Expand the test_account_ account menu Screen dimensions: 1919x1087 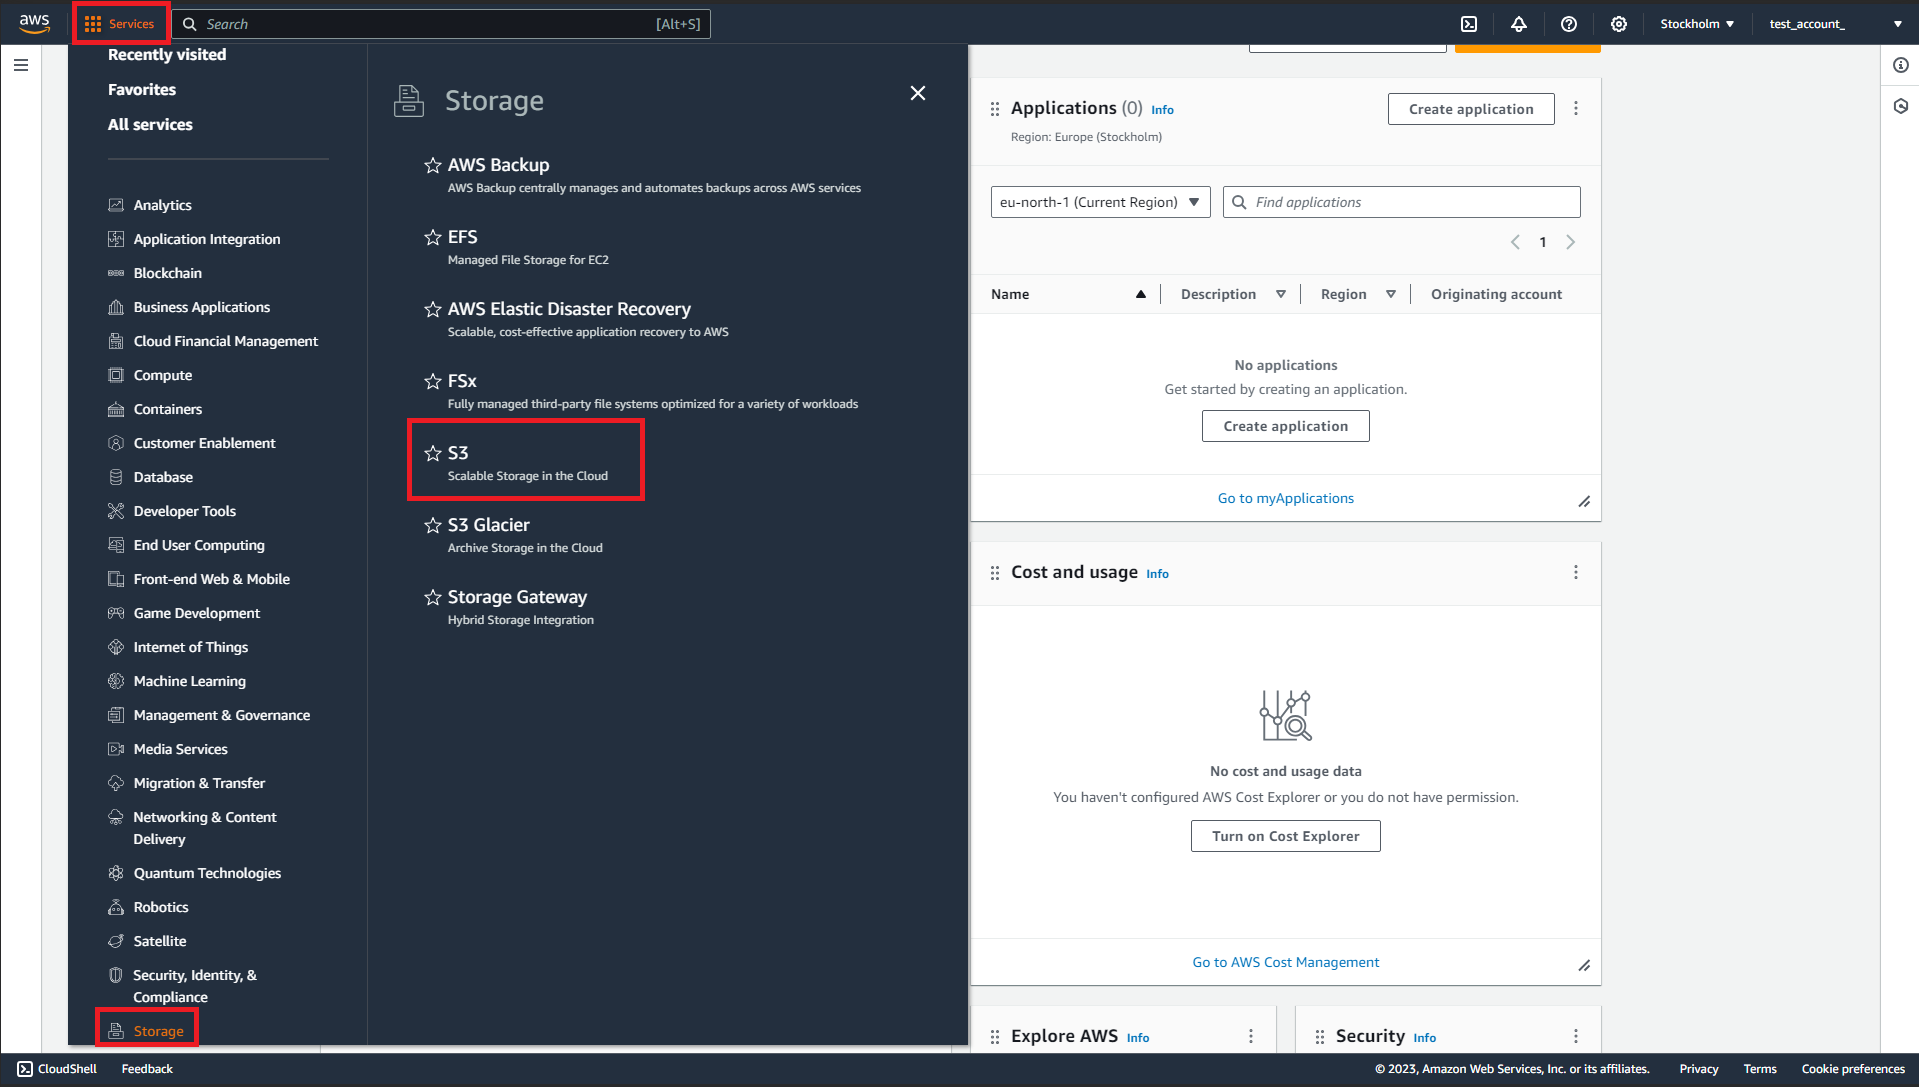click(1834, 24)
